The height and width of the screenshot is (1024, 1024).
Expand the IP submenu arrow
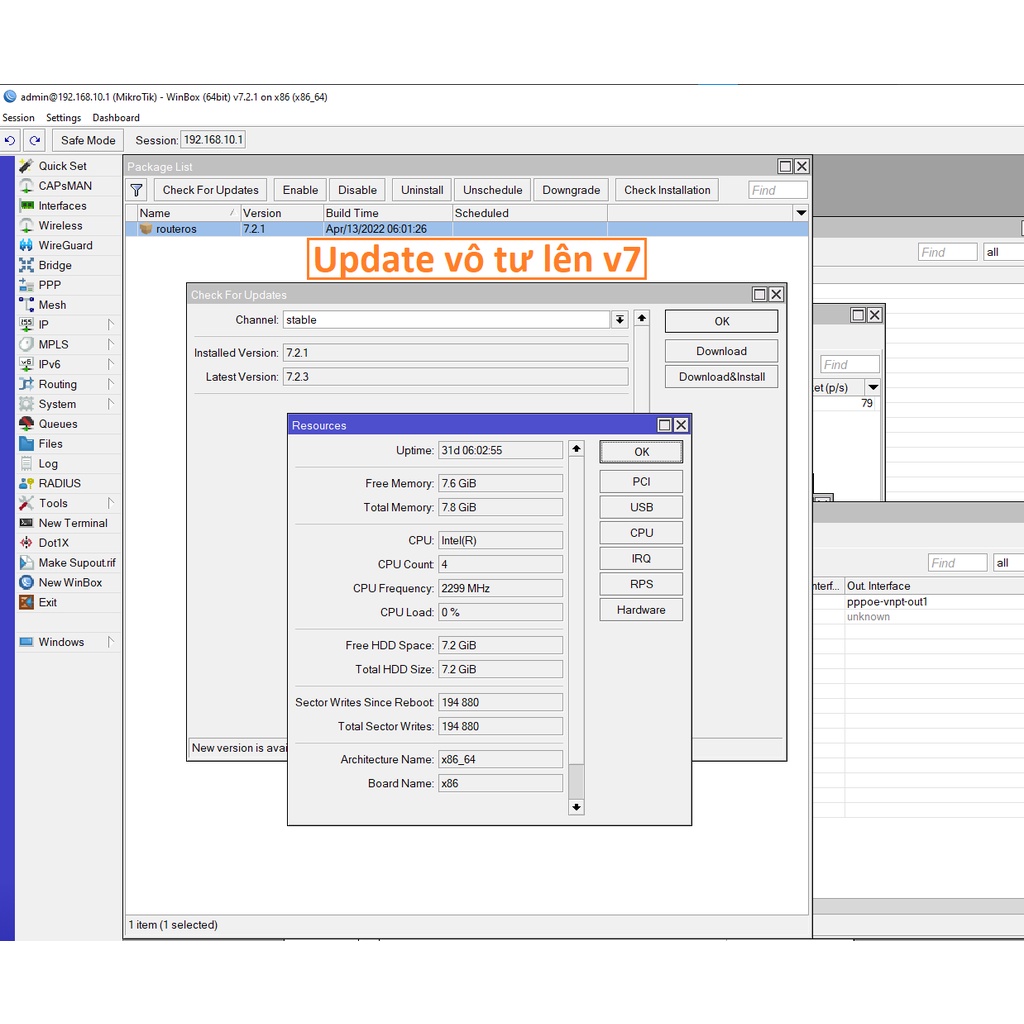click(x=110, y=325)
